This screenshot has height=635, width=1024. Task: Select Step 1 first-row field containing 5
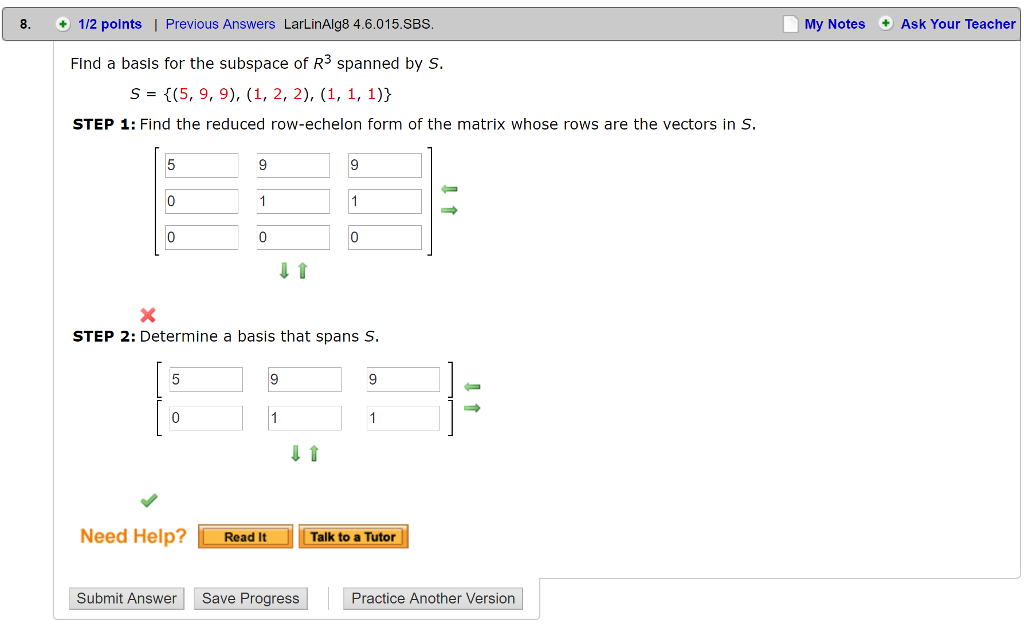point(202,165)
